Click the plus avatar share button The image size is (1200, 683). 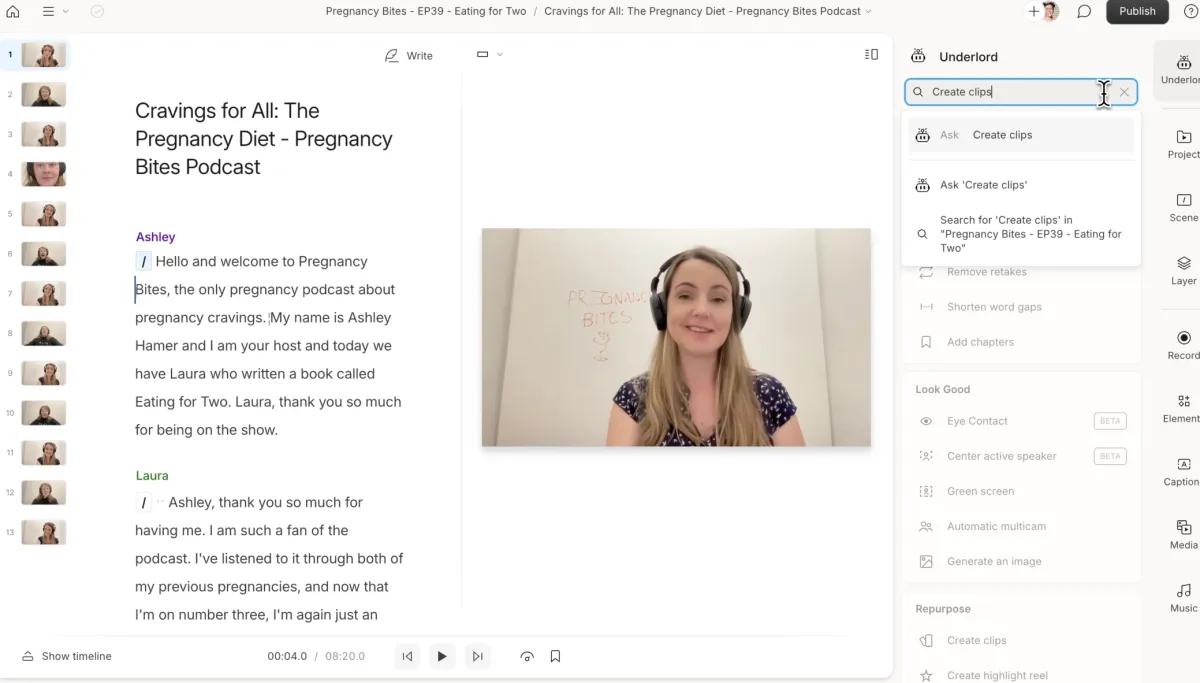click(x=1044, y=11)
